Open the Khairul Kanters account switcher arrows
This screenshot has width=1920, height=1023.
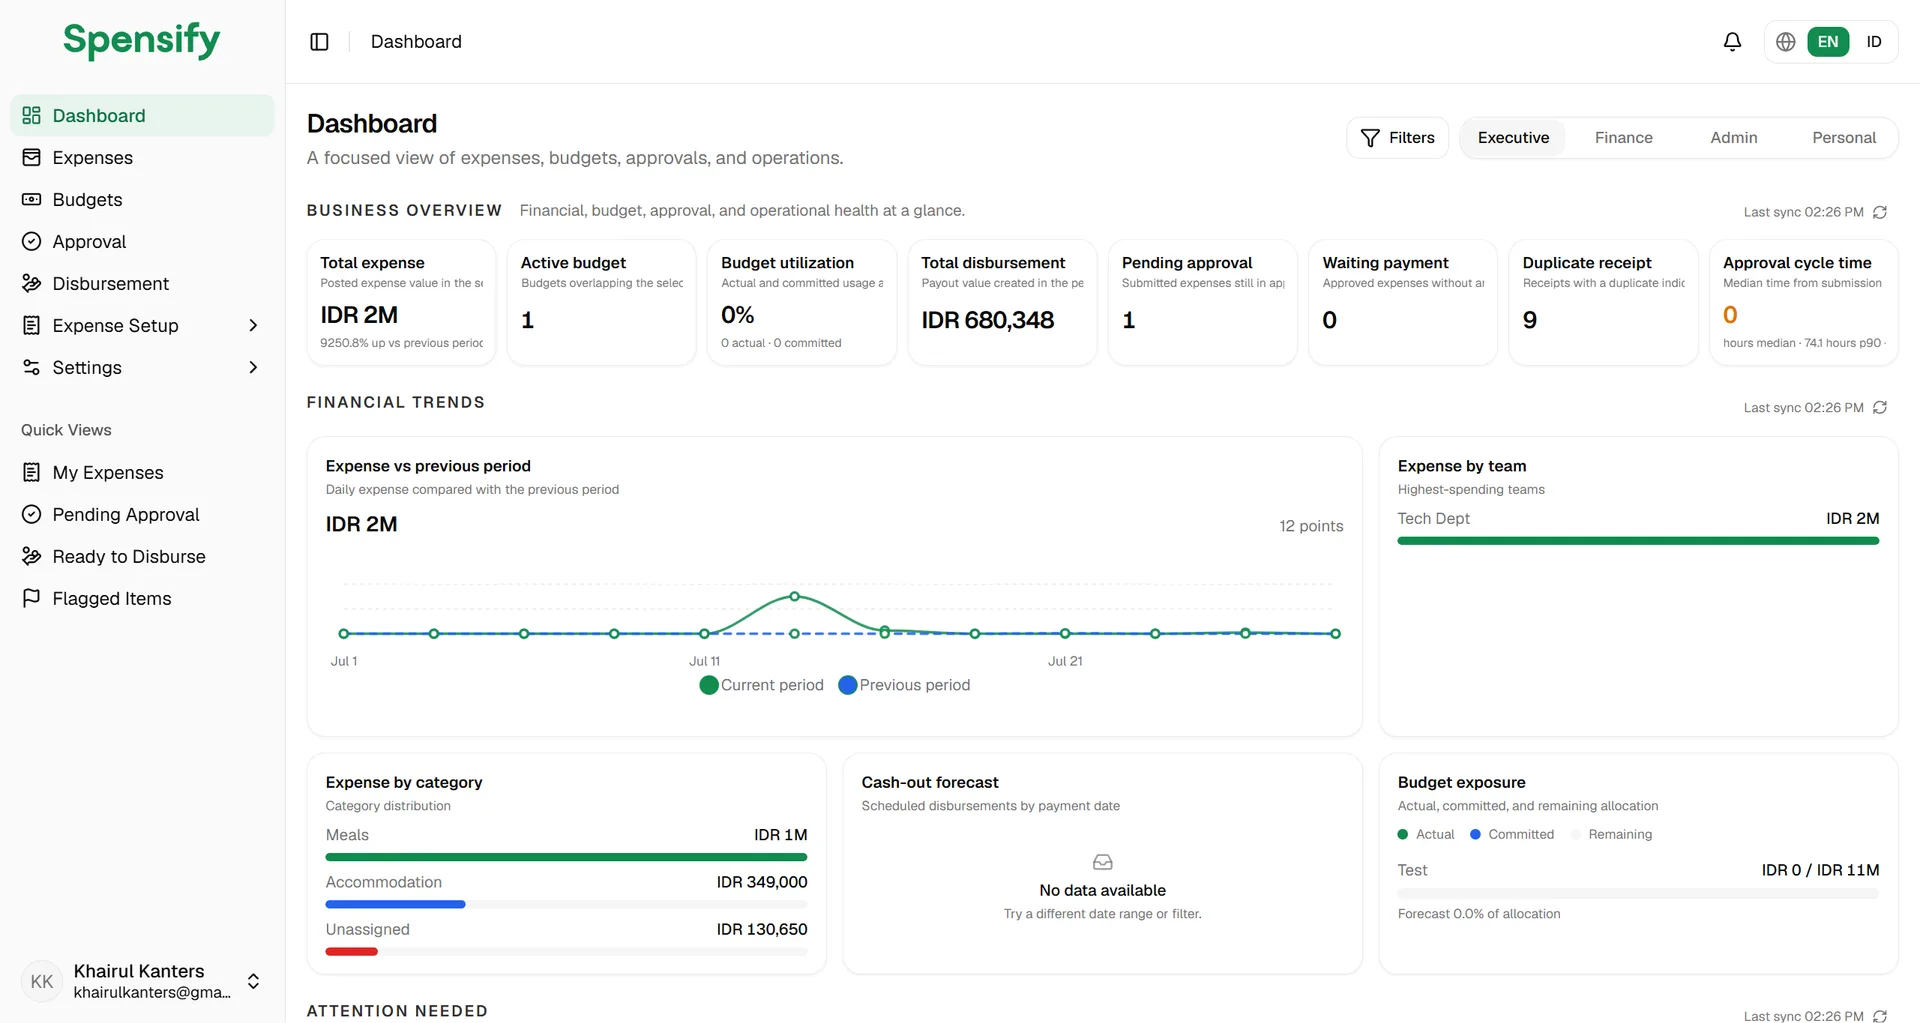[253, 982]
